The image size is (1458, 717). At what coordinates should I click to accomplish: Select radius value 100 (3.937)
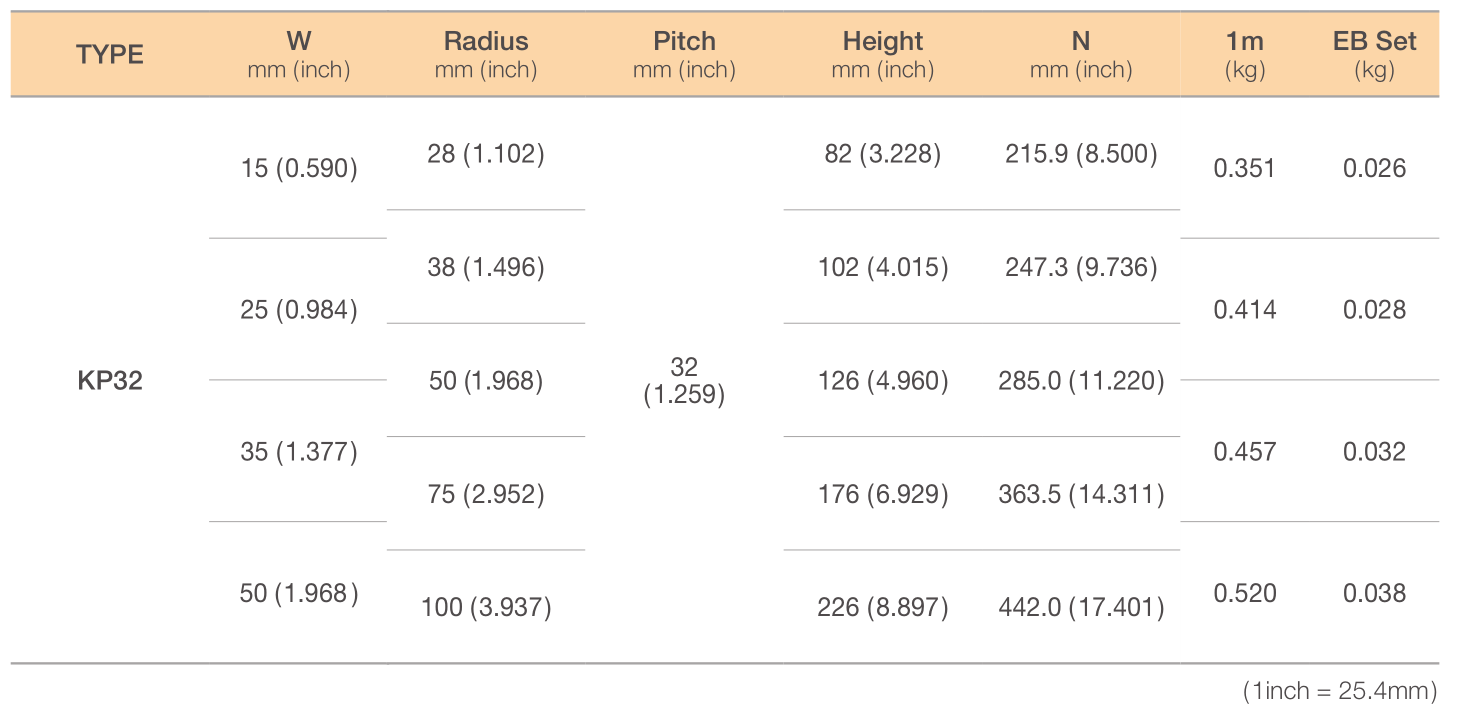point(486,607)
